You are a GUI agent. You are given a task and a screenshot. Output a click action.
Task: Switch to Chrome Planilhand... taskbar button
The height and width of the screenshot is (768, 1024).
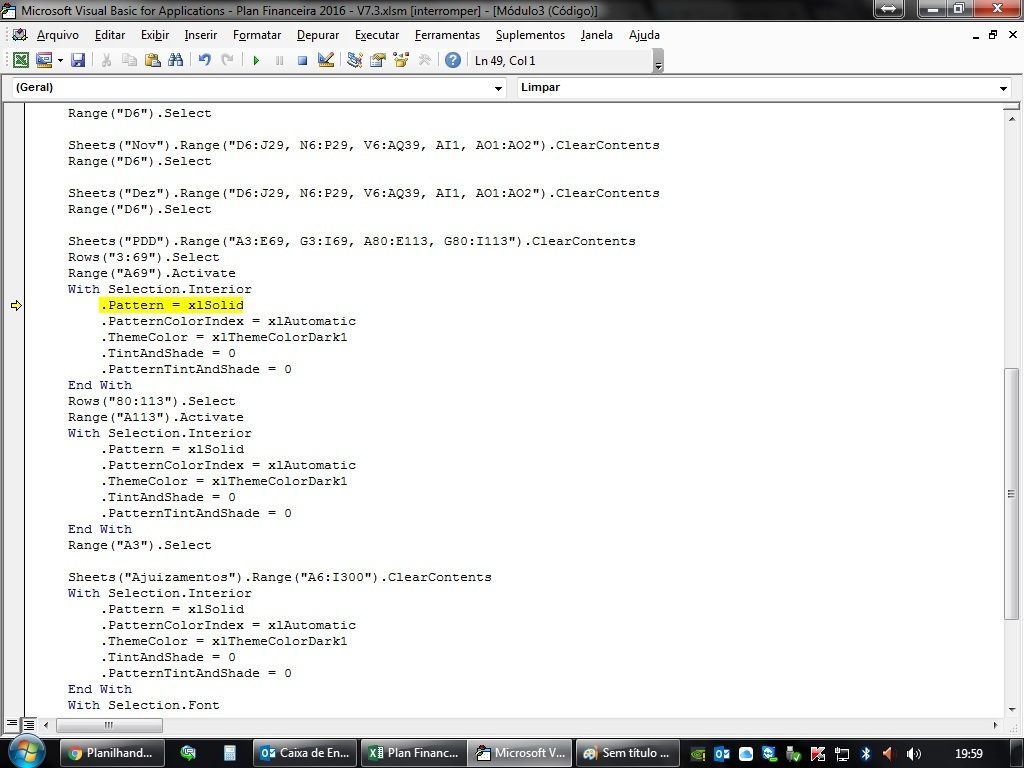click(x=112, y=753)
